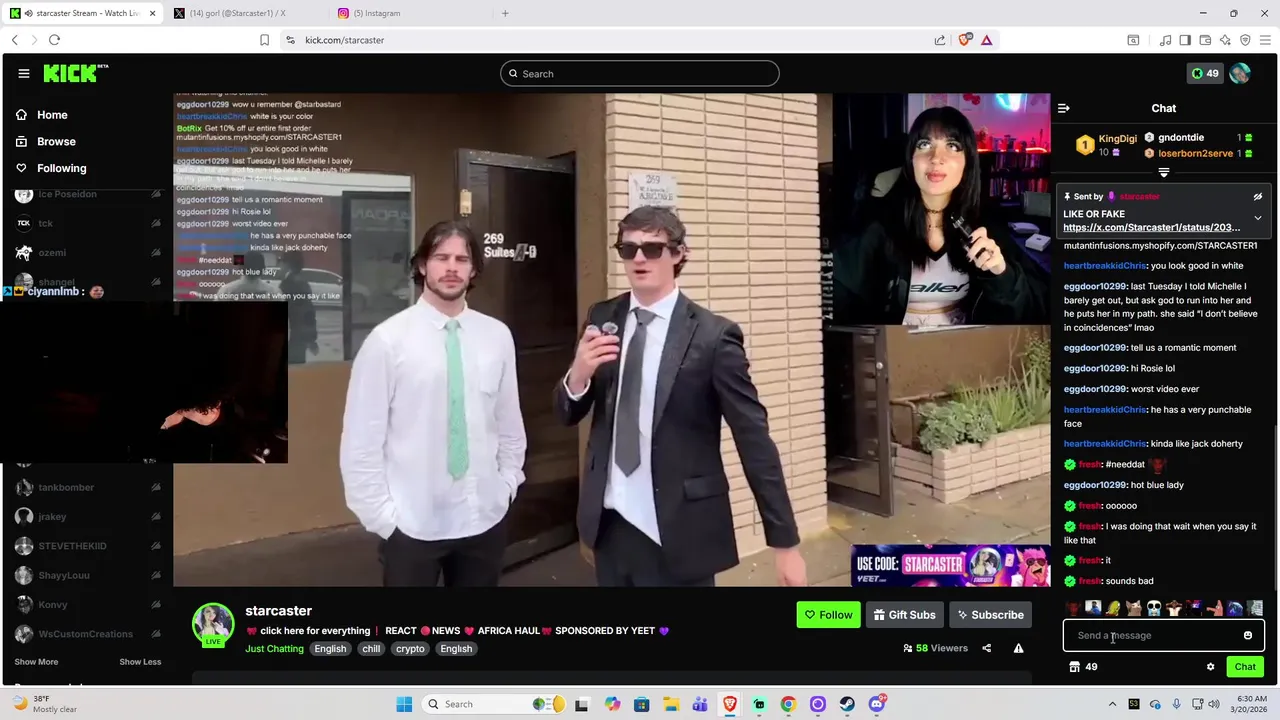Open a new browser tab
This screenshot has height=720, width=1280.
click(505, 13)
